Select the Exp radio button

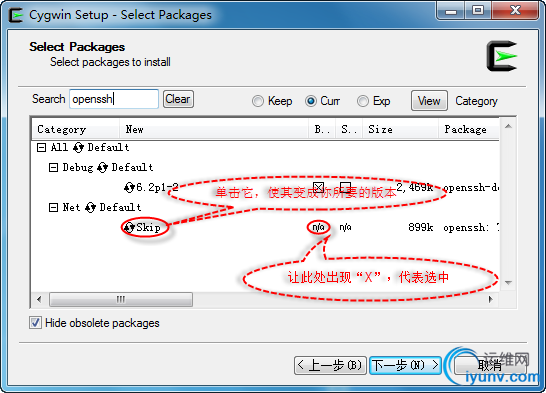363,101
